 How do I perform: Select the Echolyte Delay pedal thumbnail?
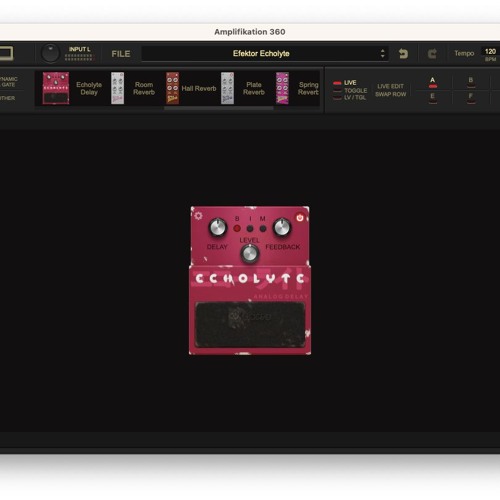pos(56,88)
